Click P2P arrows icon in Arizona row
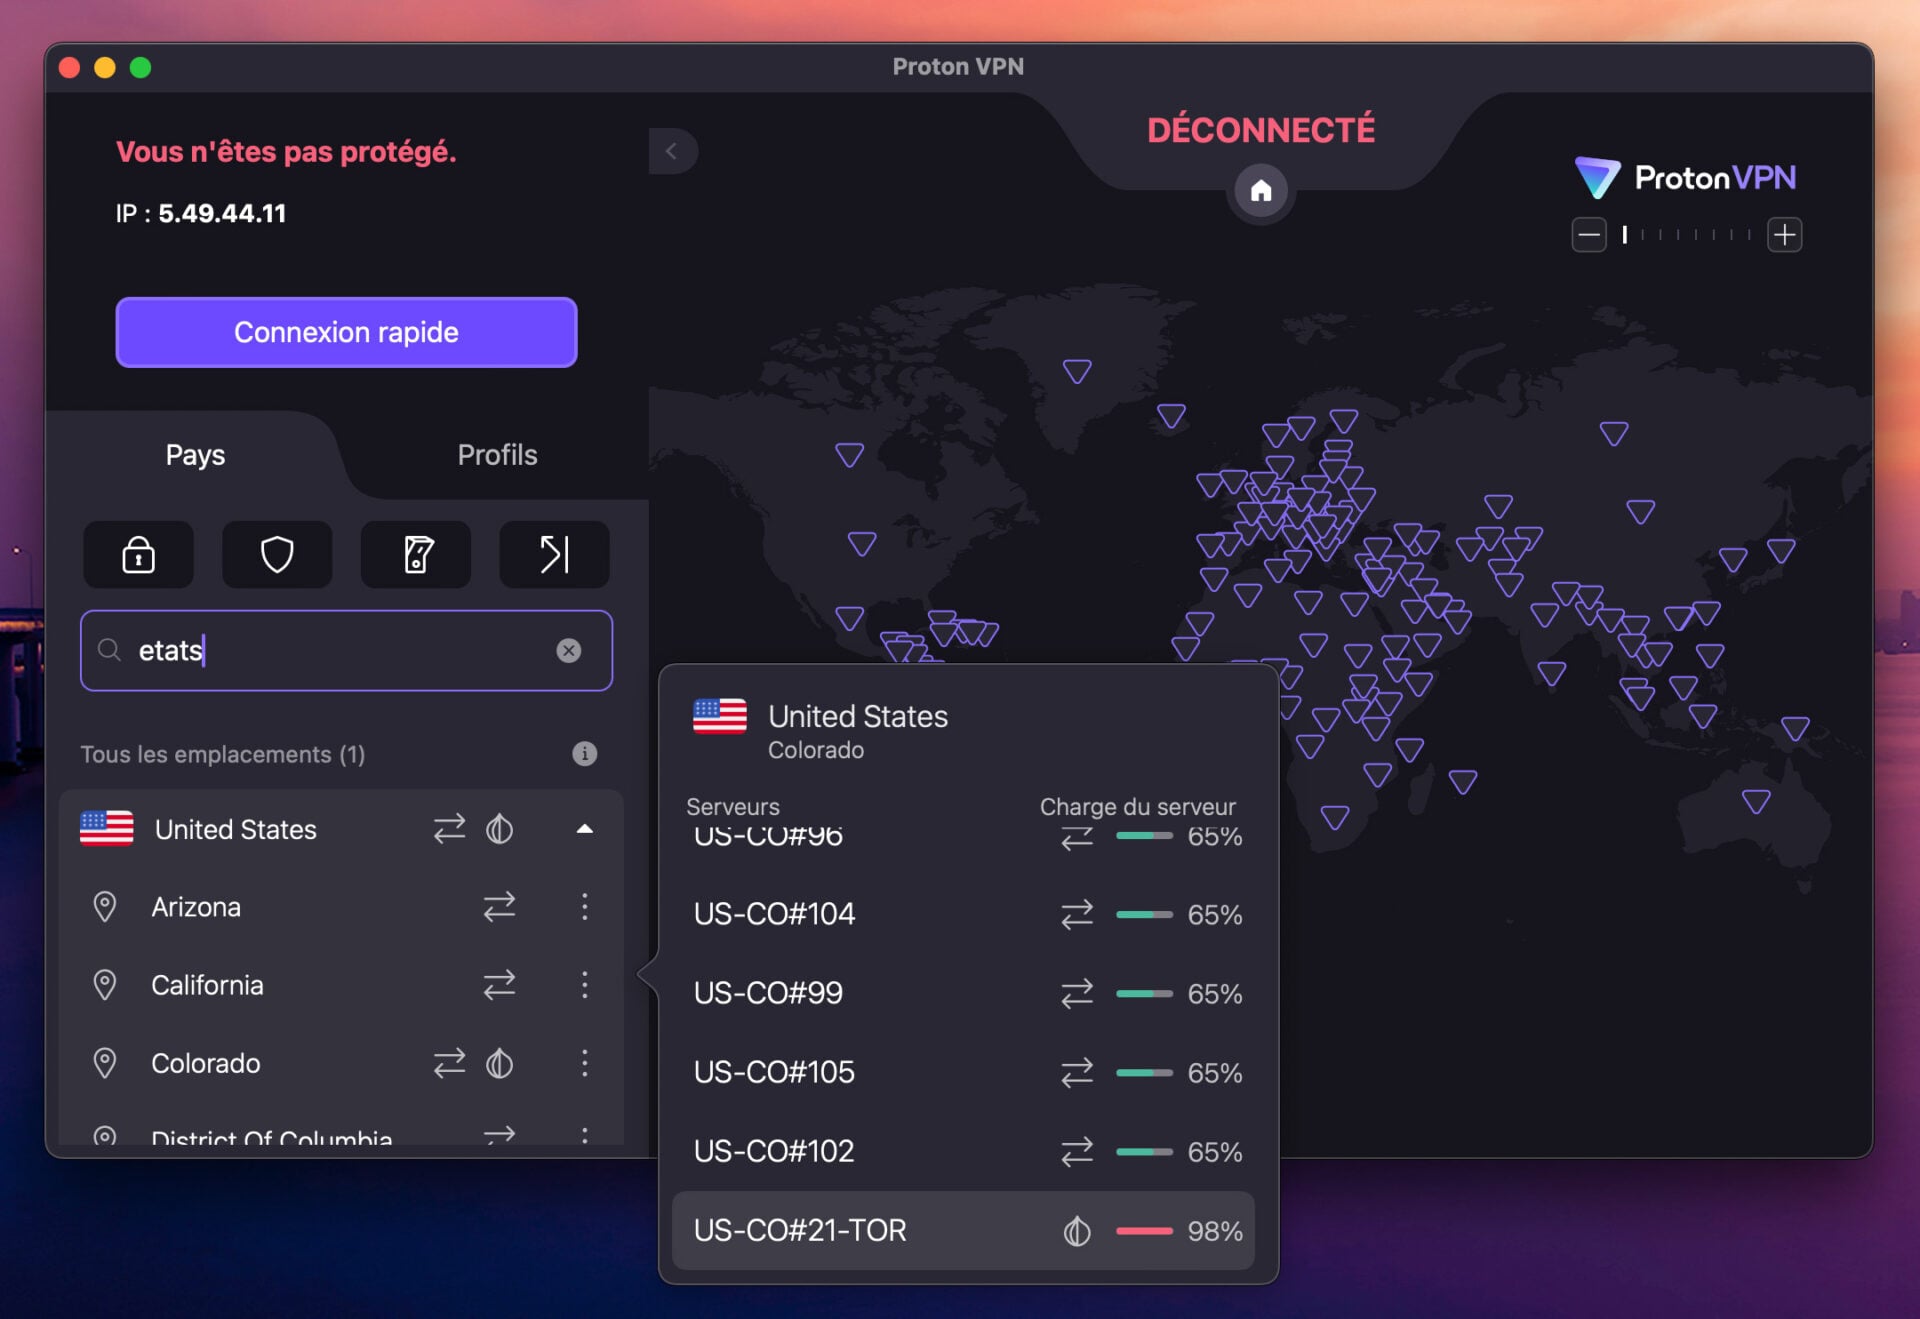Viewport: 1920px width, 1319px height. (x=499, y=907)
